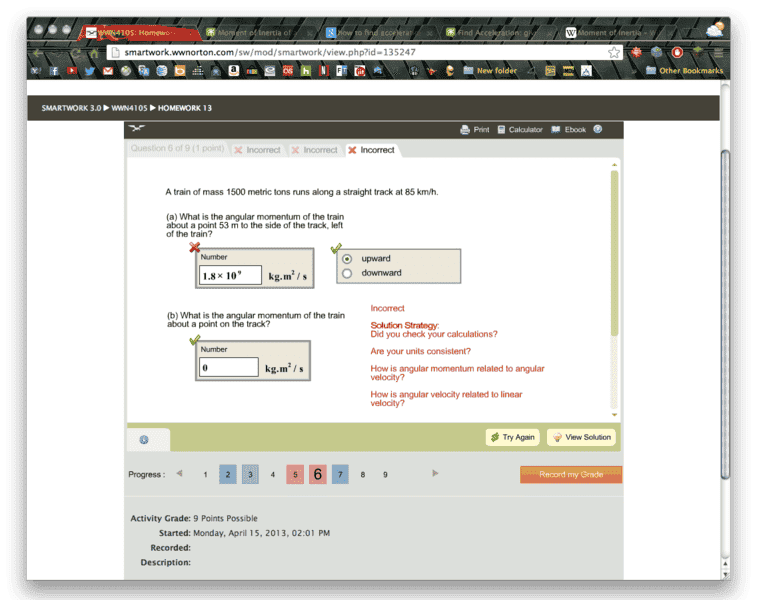Click the View Solution button
The image size is (757, 600).
click(x=581, y=438)
